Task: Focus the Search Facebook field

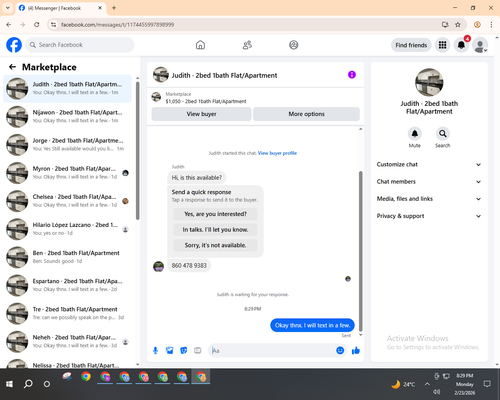Action: click(x=80, y=45)
